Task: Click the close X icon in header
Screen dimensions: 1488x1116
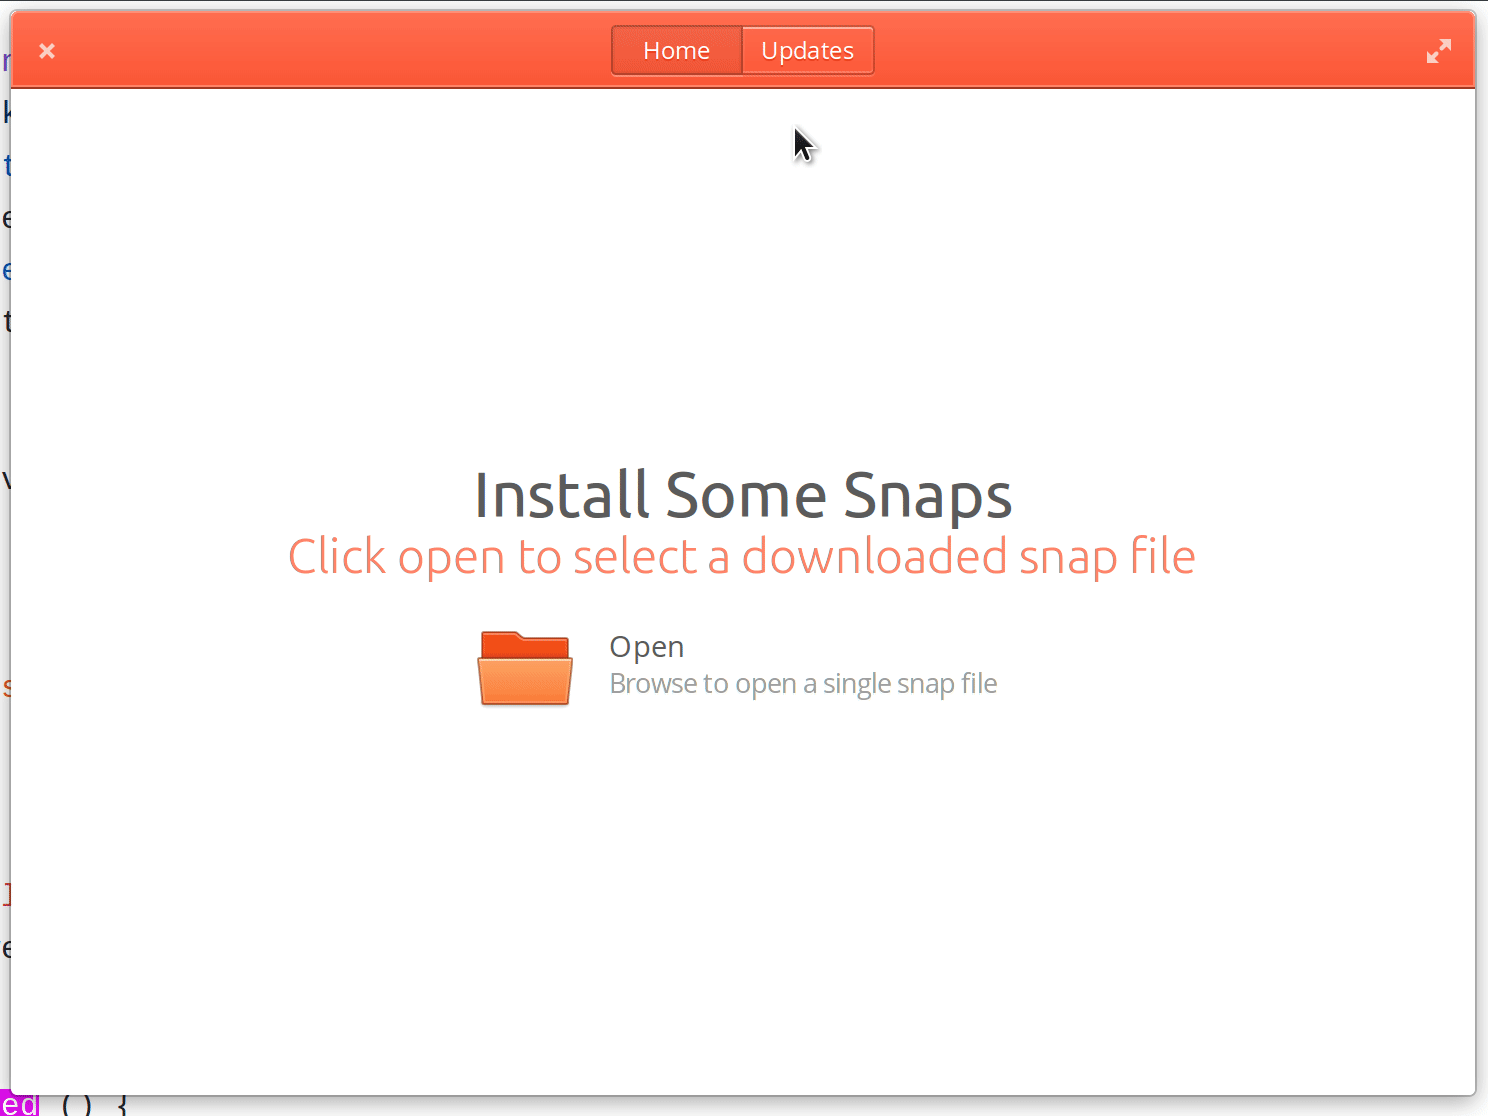Action: coord(46,50)
